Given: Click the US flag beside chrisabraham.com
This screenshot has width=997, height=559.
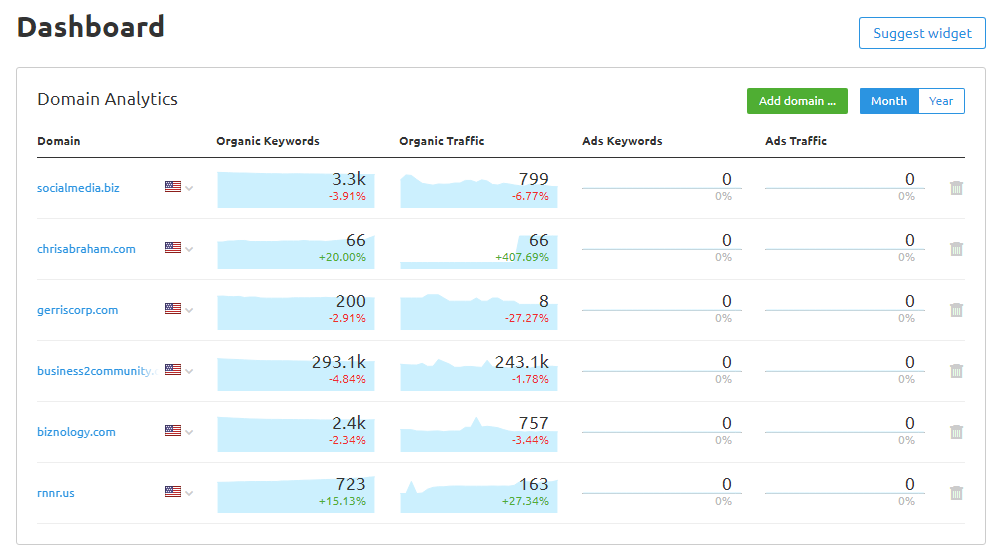Looking at the screenshot, I should [173, 248].
